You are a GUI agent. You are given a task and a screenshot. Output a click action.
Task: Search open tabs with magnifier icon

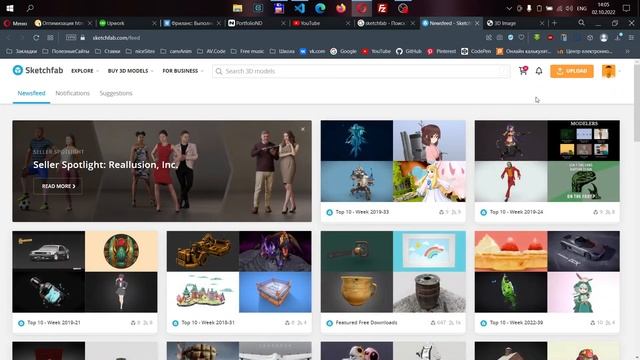point(581,23)
